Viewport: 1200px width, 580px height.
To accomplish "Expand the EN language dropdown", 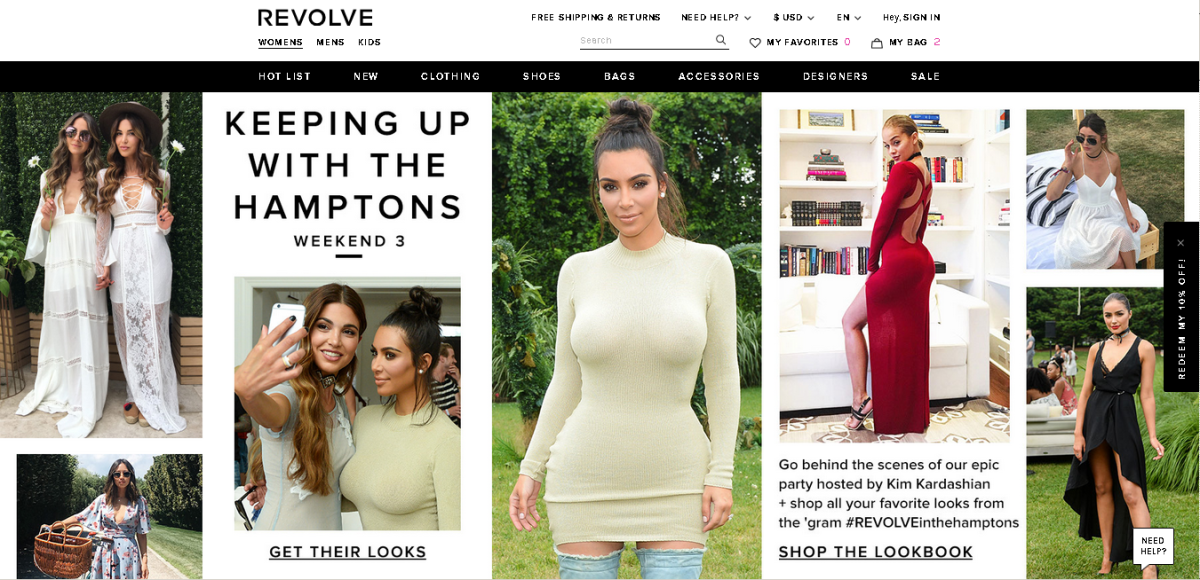I will pyautogui.click(x=849, y=18).
